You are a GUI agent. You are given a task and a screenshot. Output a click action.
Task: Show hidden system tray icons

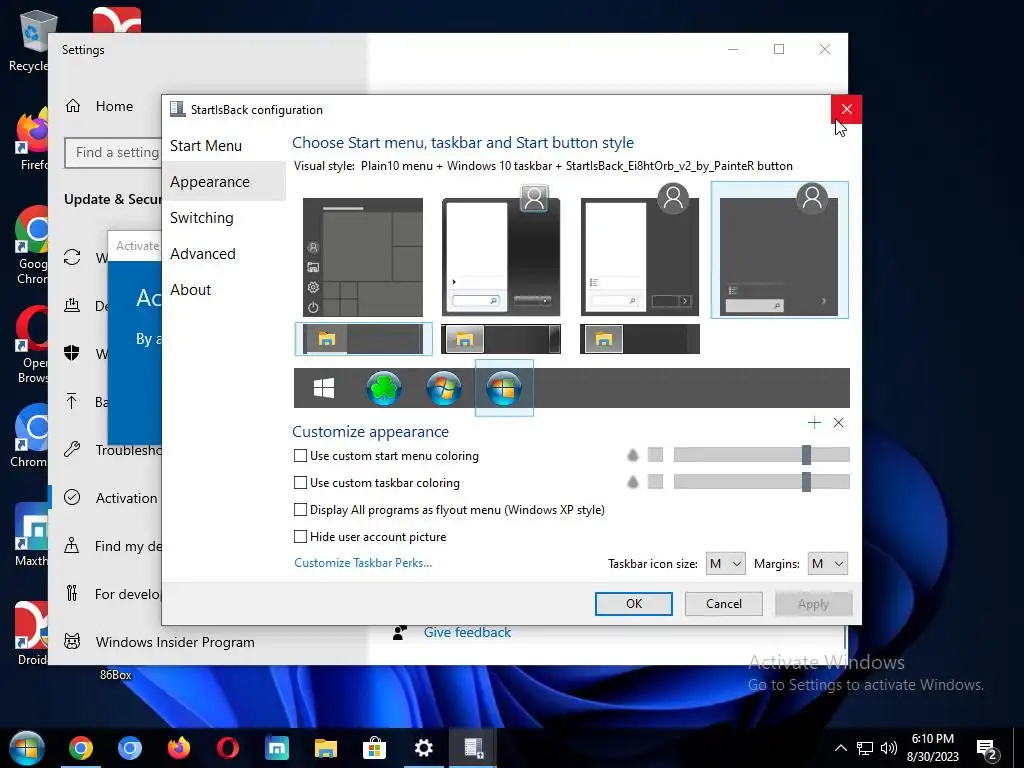(x=840, y=748)
